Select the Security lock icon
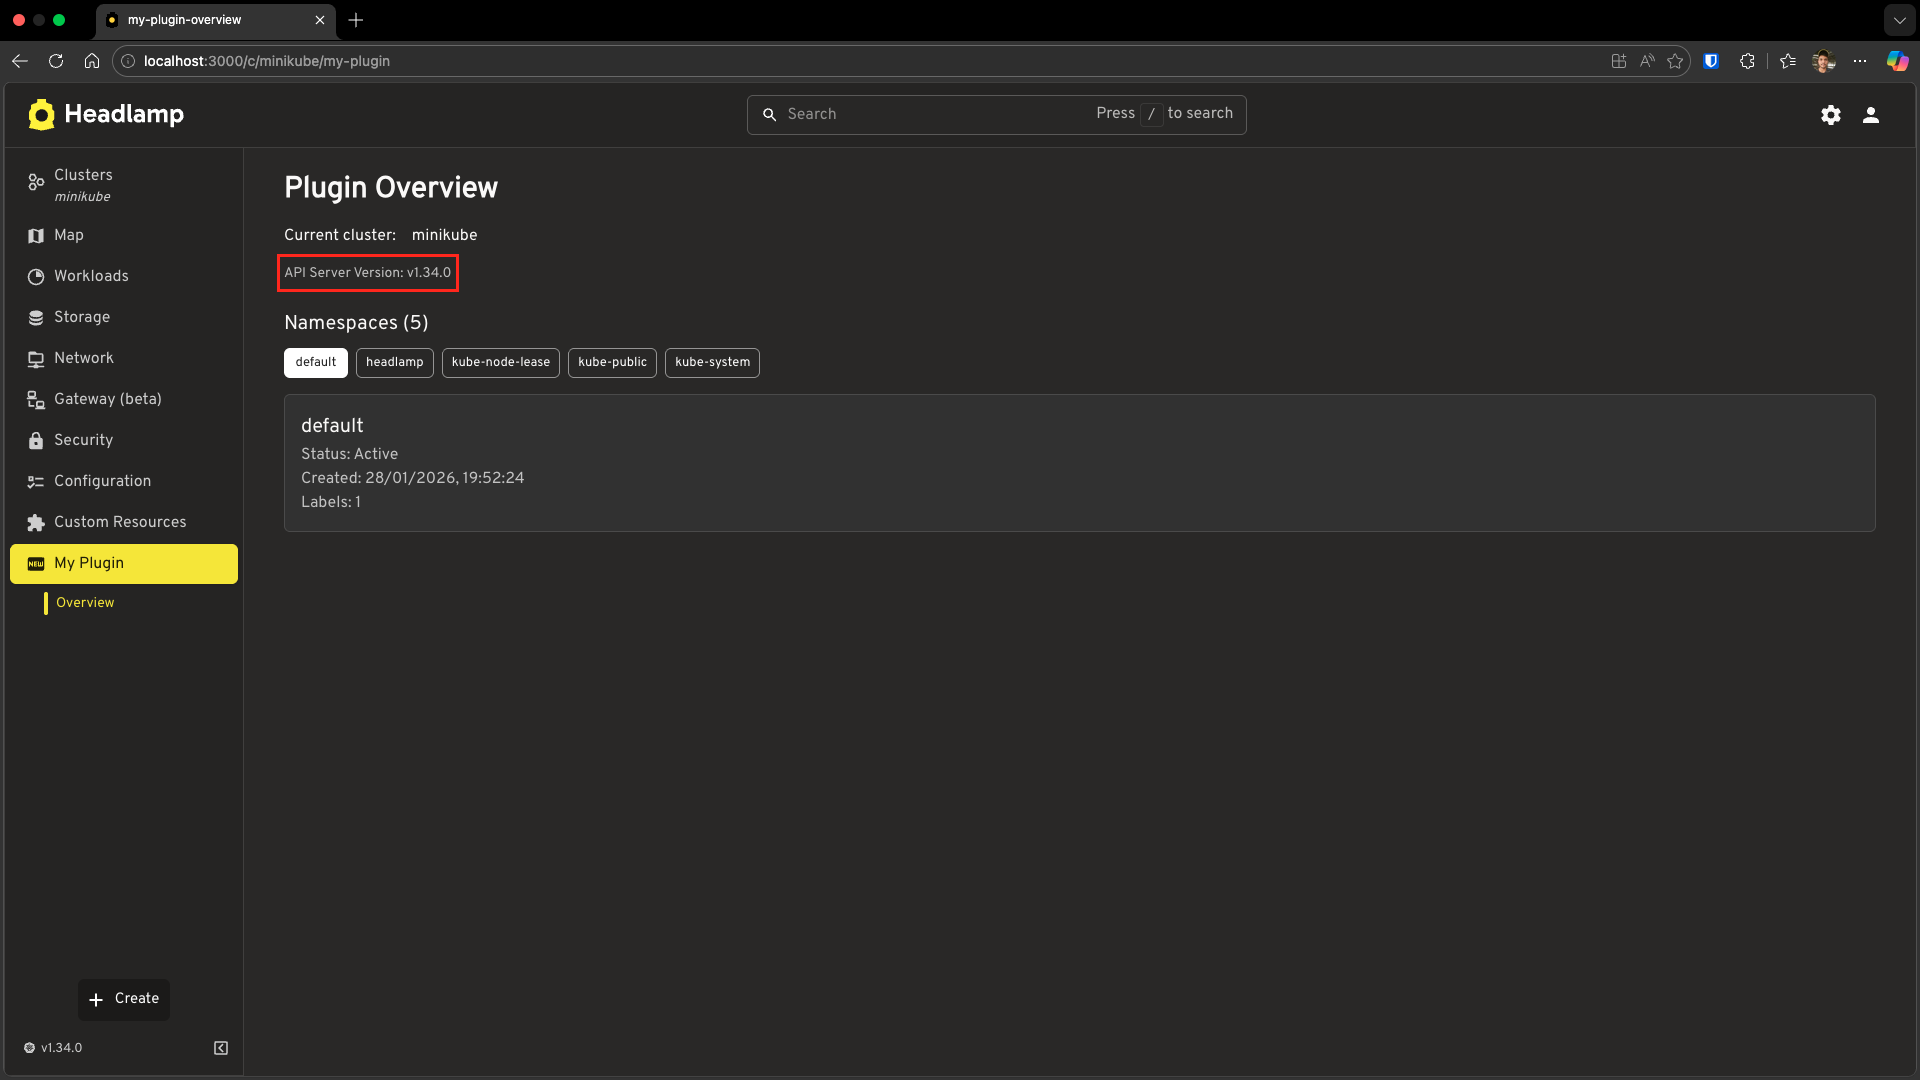 point(35,440)
